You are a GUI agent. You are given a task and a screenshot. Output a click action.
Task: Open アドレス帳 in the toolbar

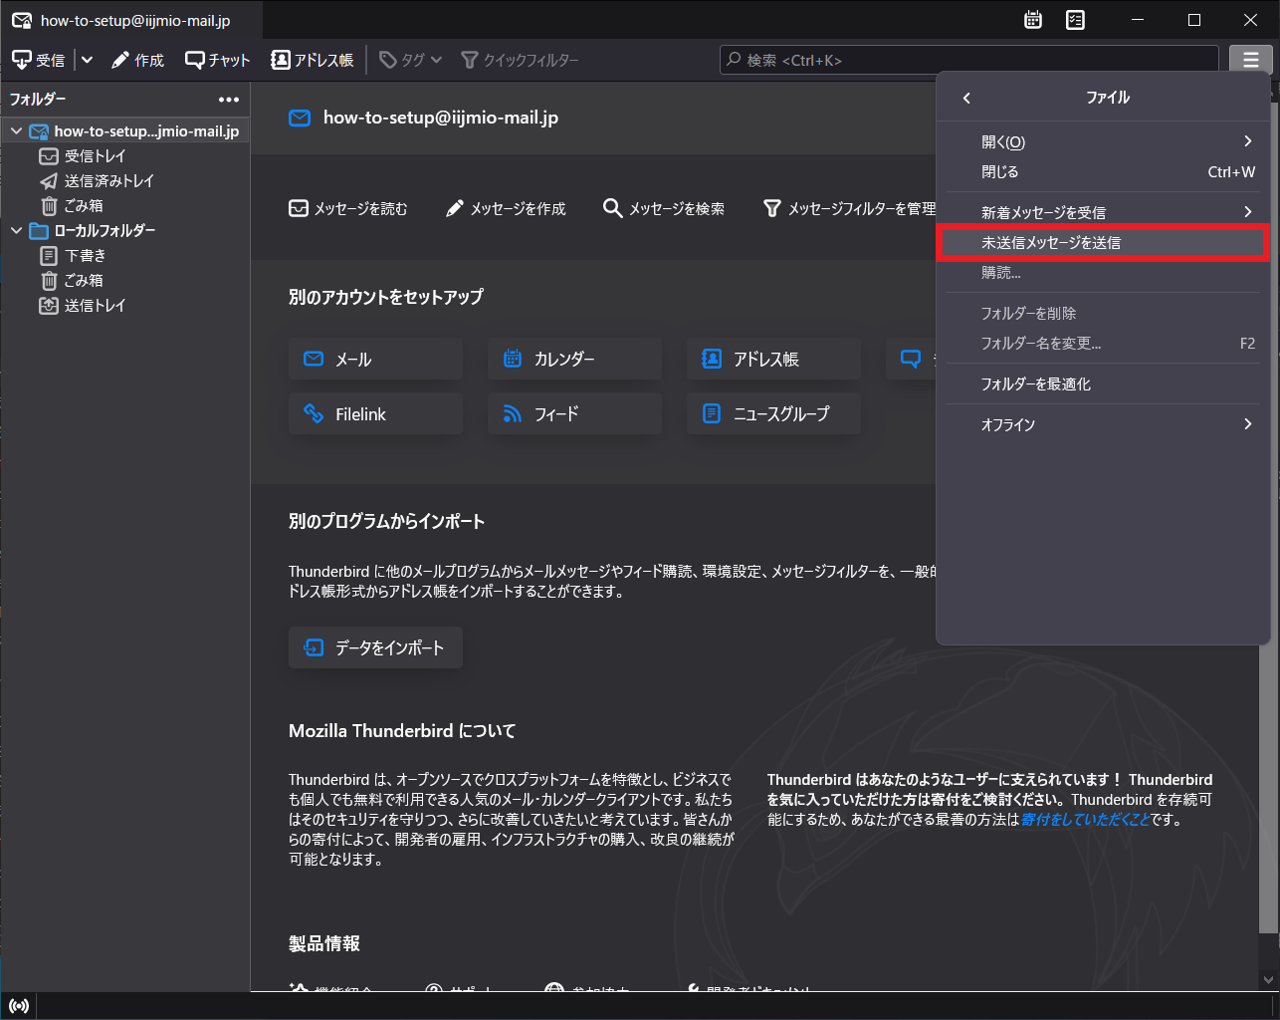[312, 60]
